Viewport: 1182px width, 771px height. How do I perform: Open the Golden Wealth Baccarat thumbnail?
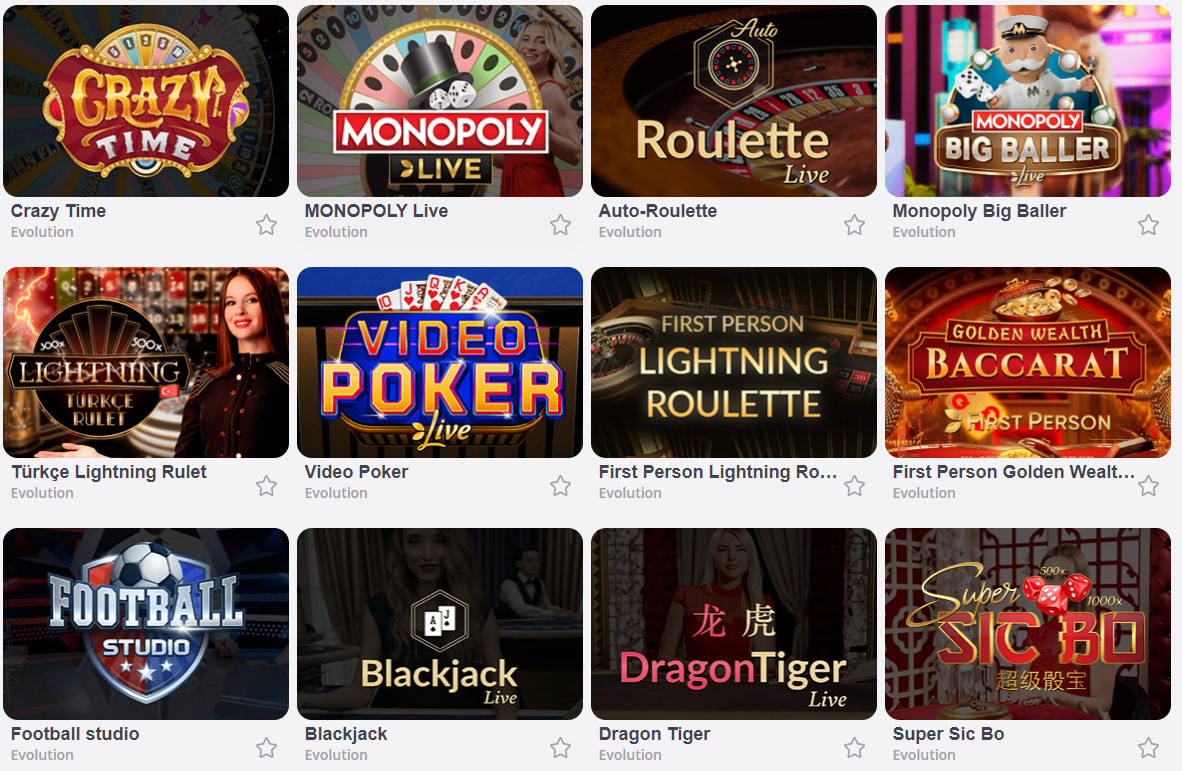tap(1028, 363)
